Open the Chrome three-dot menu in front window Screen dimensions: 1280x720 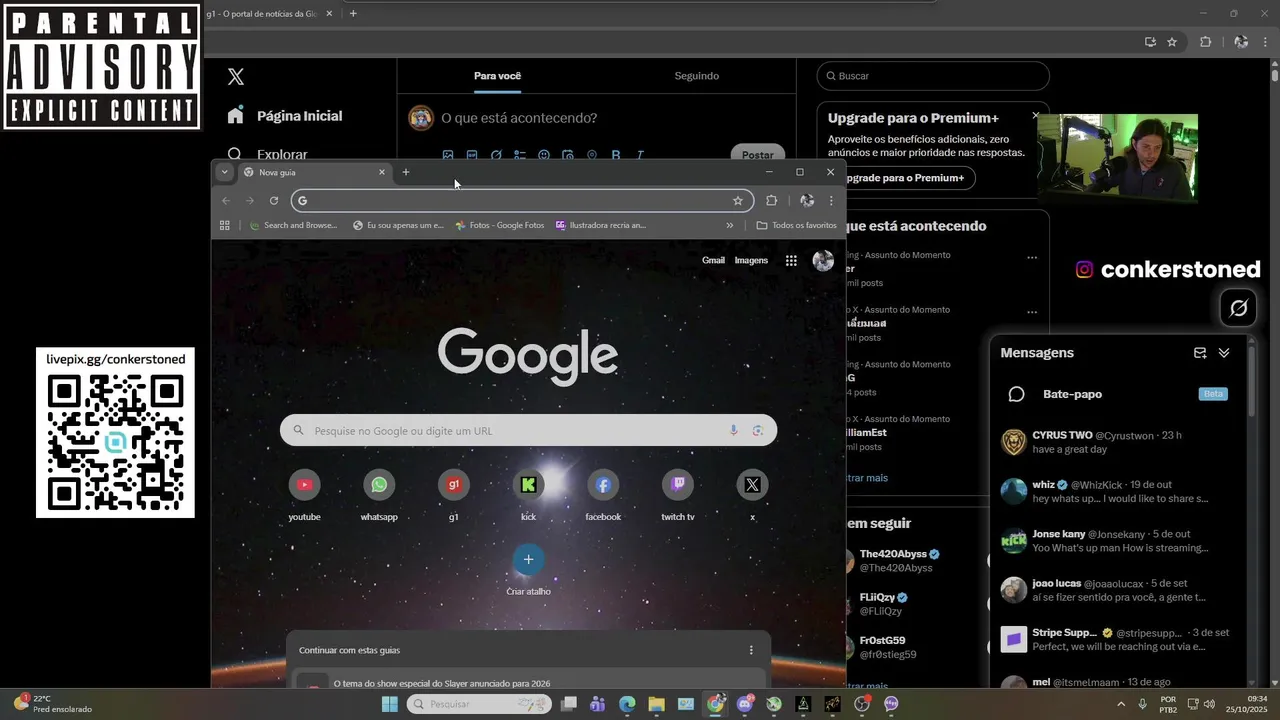830,200
